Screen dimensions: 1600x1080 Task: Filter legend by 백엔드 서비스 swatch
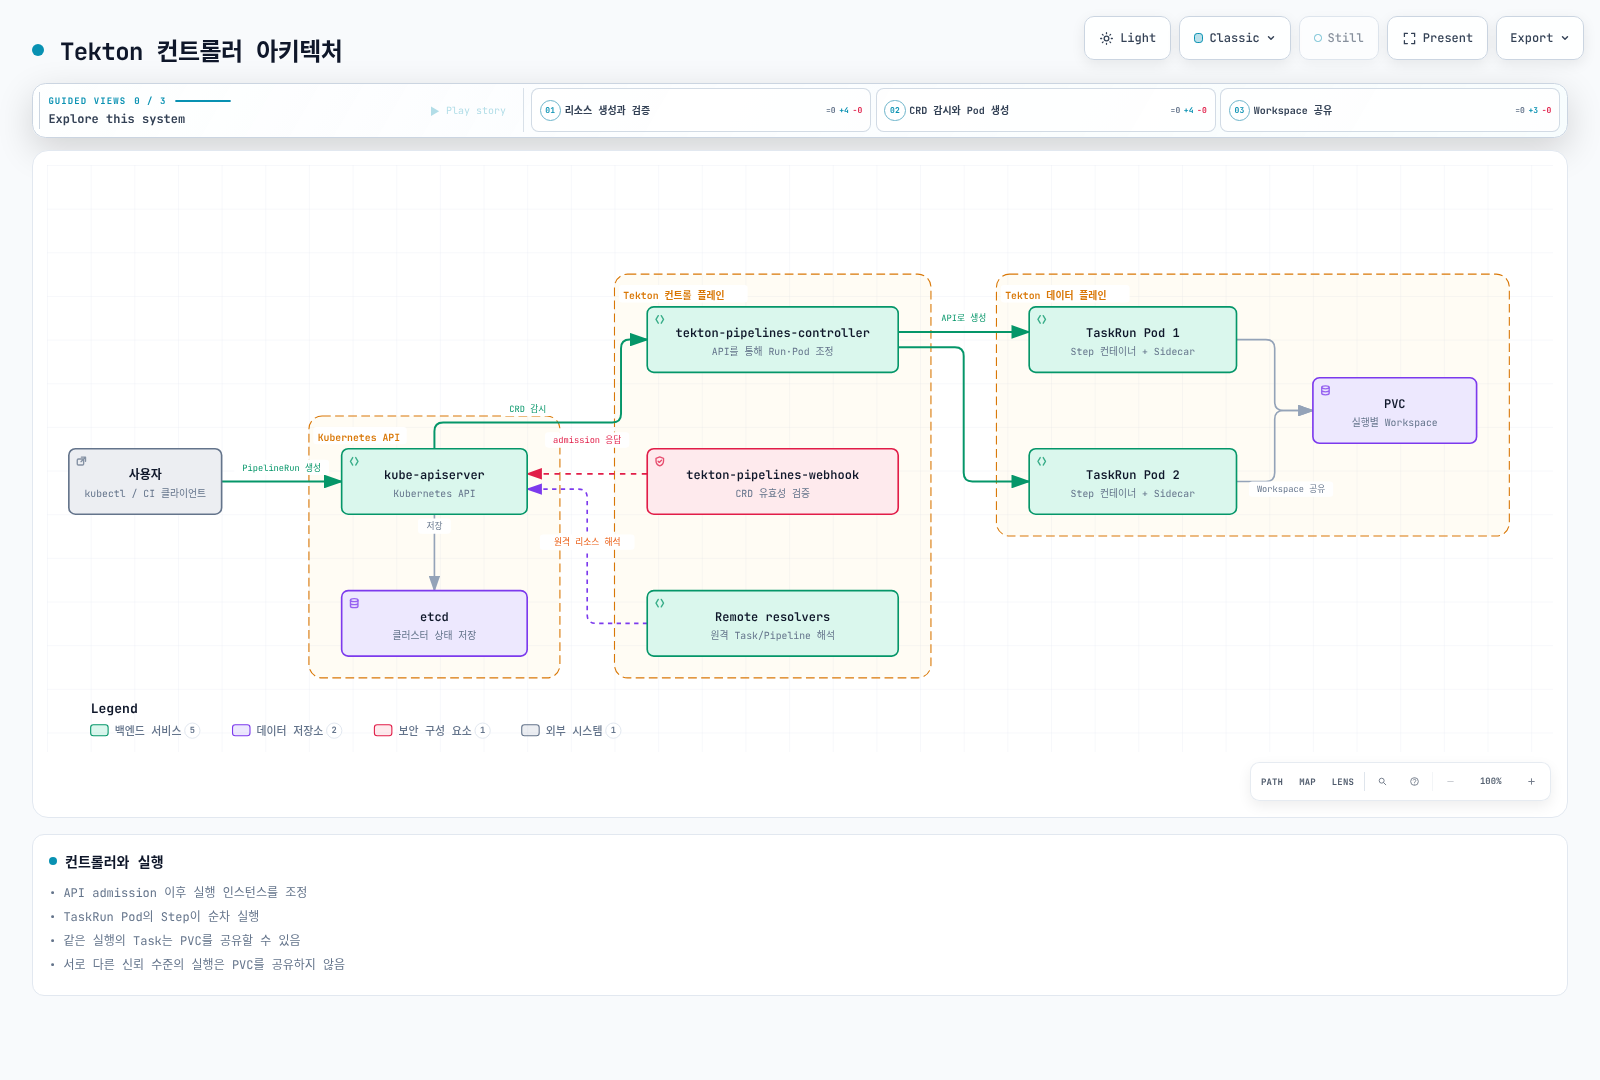point(99,730)
